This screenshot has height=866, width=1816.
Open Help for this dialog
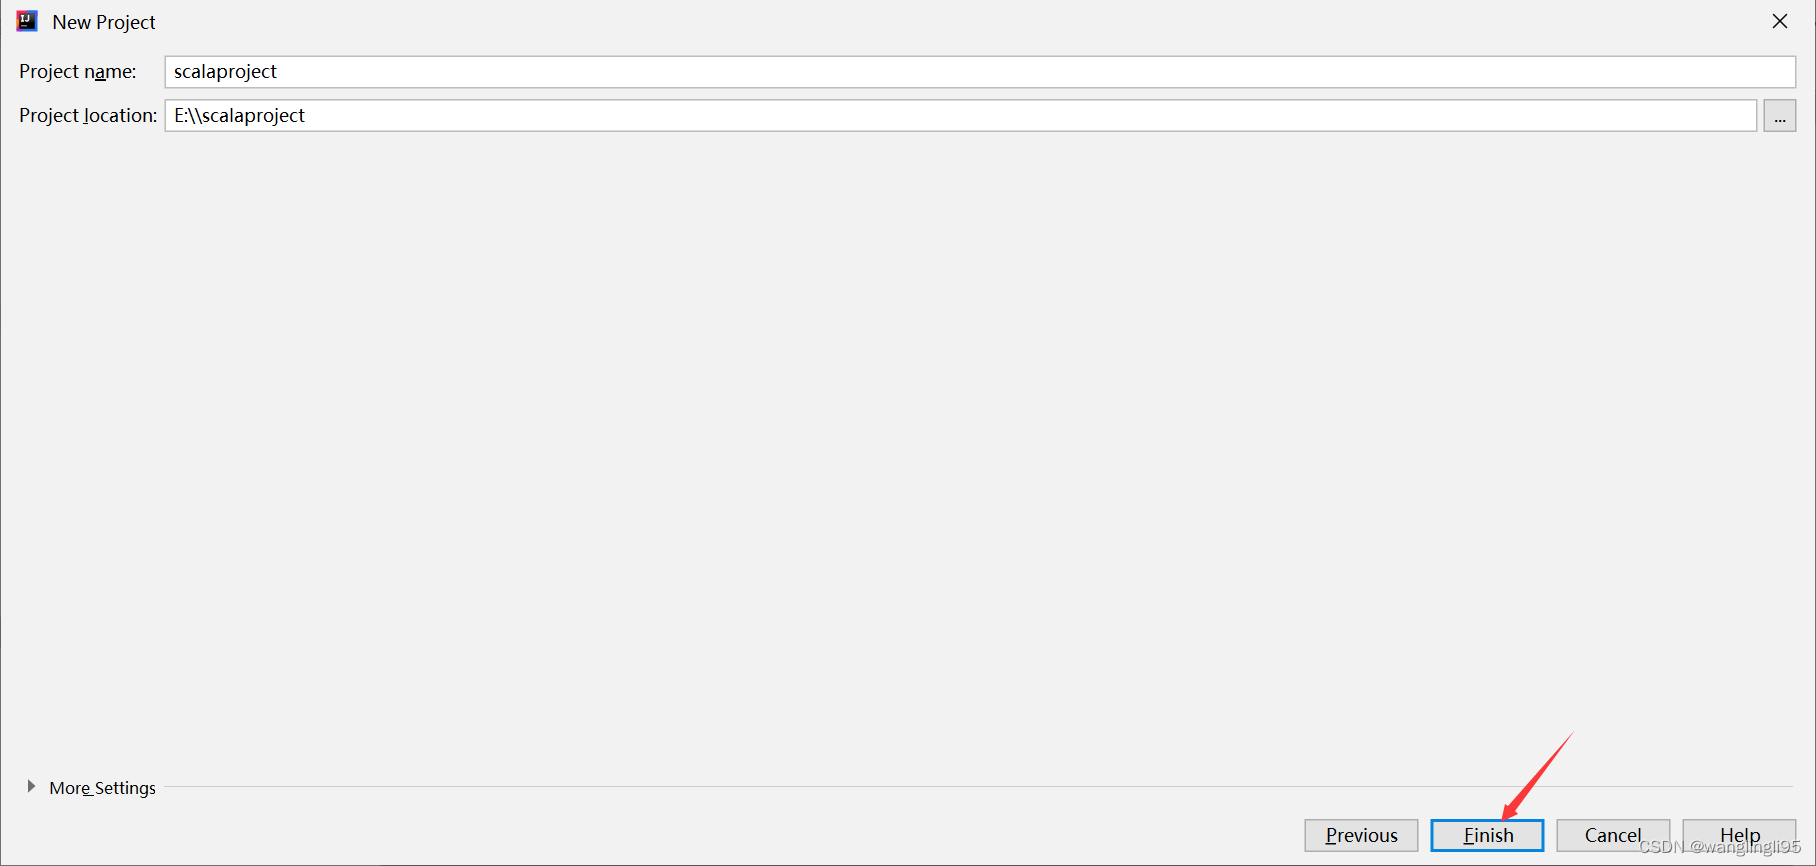[x=1739, y=835]
